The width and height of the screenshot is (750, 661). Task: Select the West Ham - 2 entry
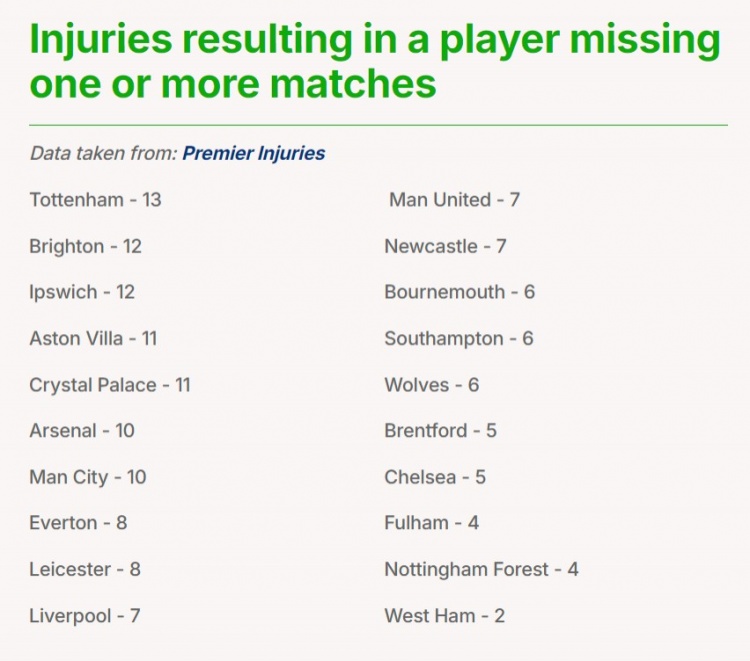(x=444, y=616)
